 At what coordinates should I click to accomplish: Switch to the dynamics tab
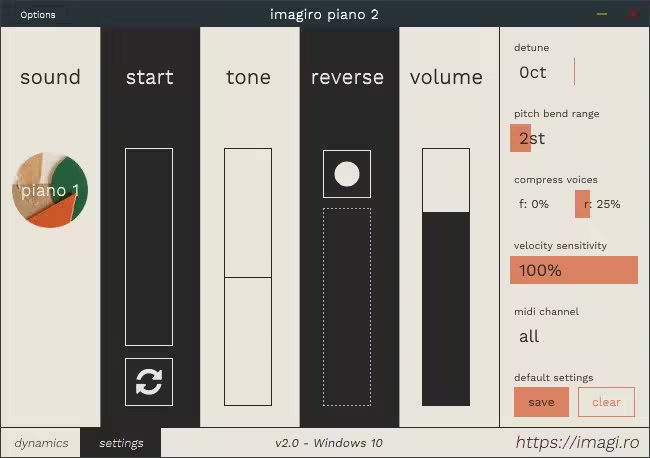click(x=41, y=443)
